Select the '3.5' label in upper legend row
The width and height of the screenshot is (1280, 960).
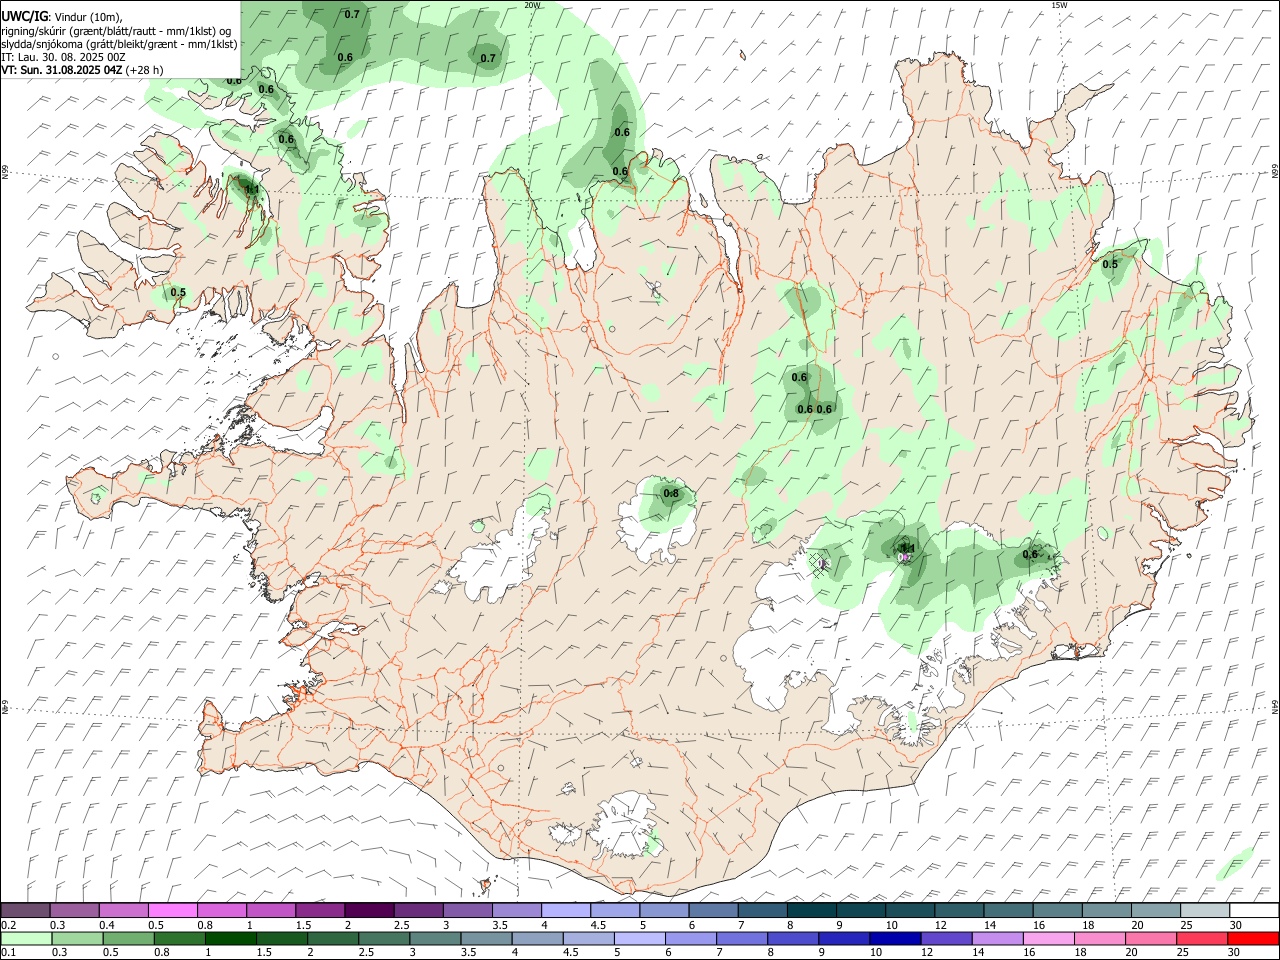[x=500, y=925]
